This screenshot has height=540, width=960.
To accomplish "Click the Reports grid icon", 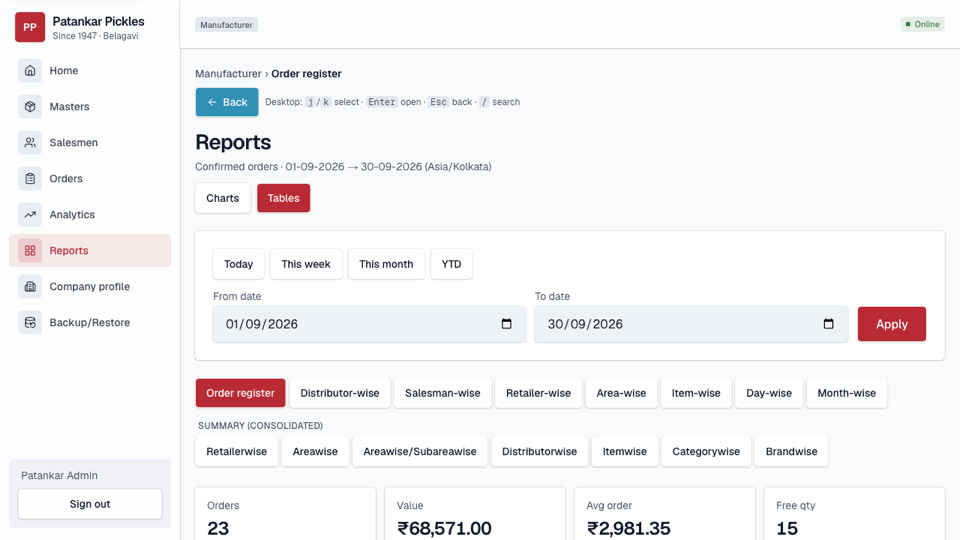I will (x=30, y=250).
